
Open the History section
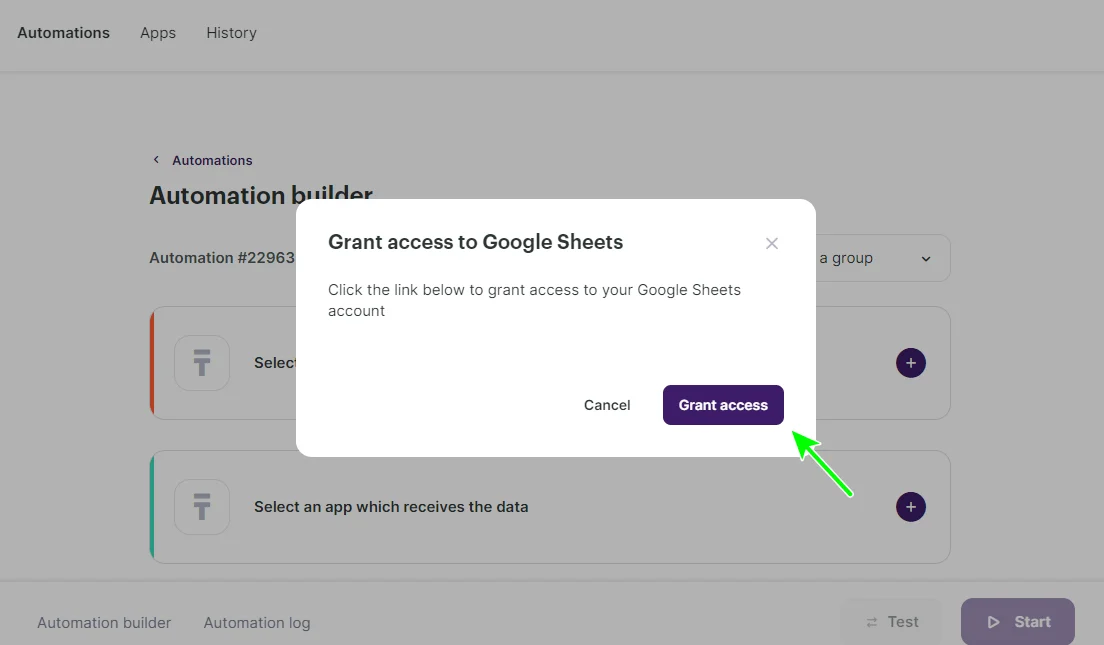tap(231, 32)
